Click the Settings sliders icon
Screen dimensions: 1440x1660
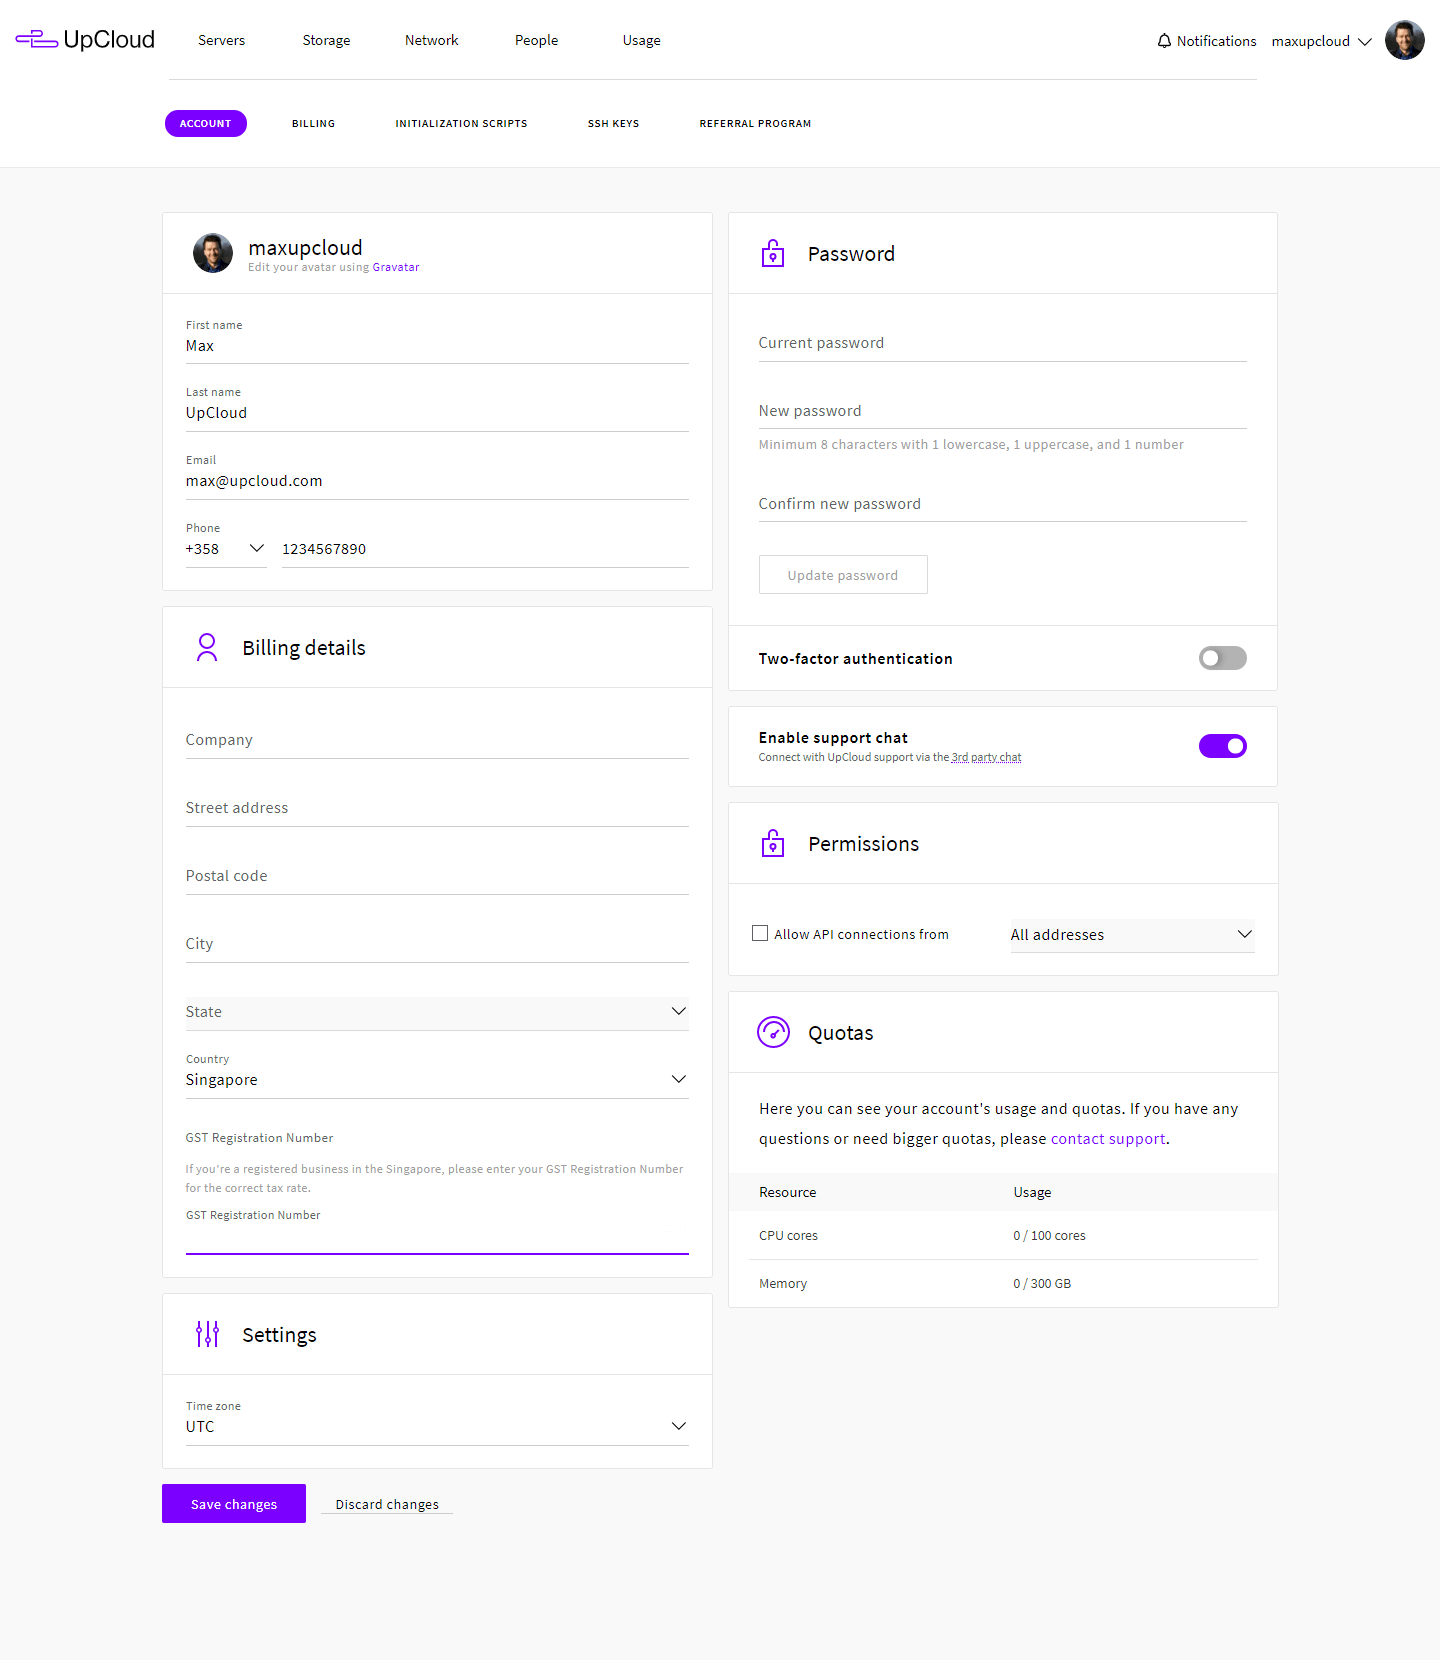click(x=207, y=1334)
